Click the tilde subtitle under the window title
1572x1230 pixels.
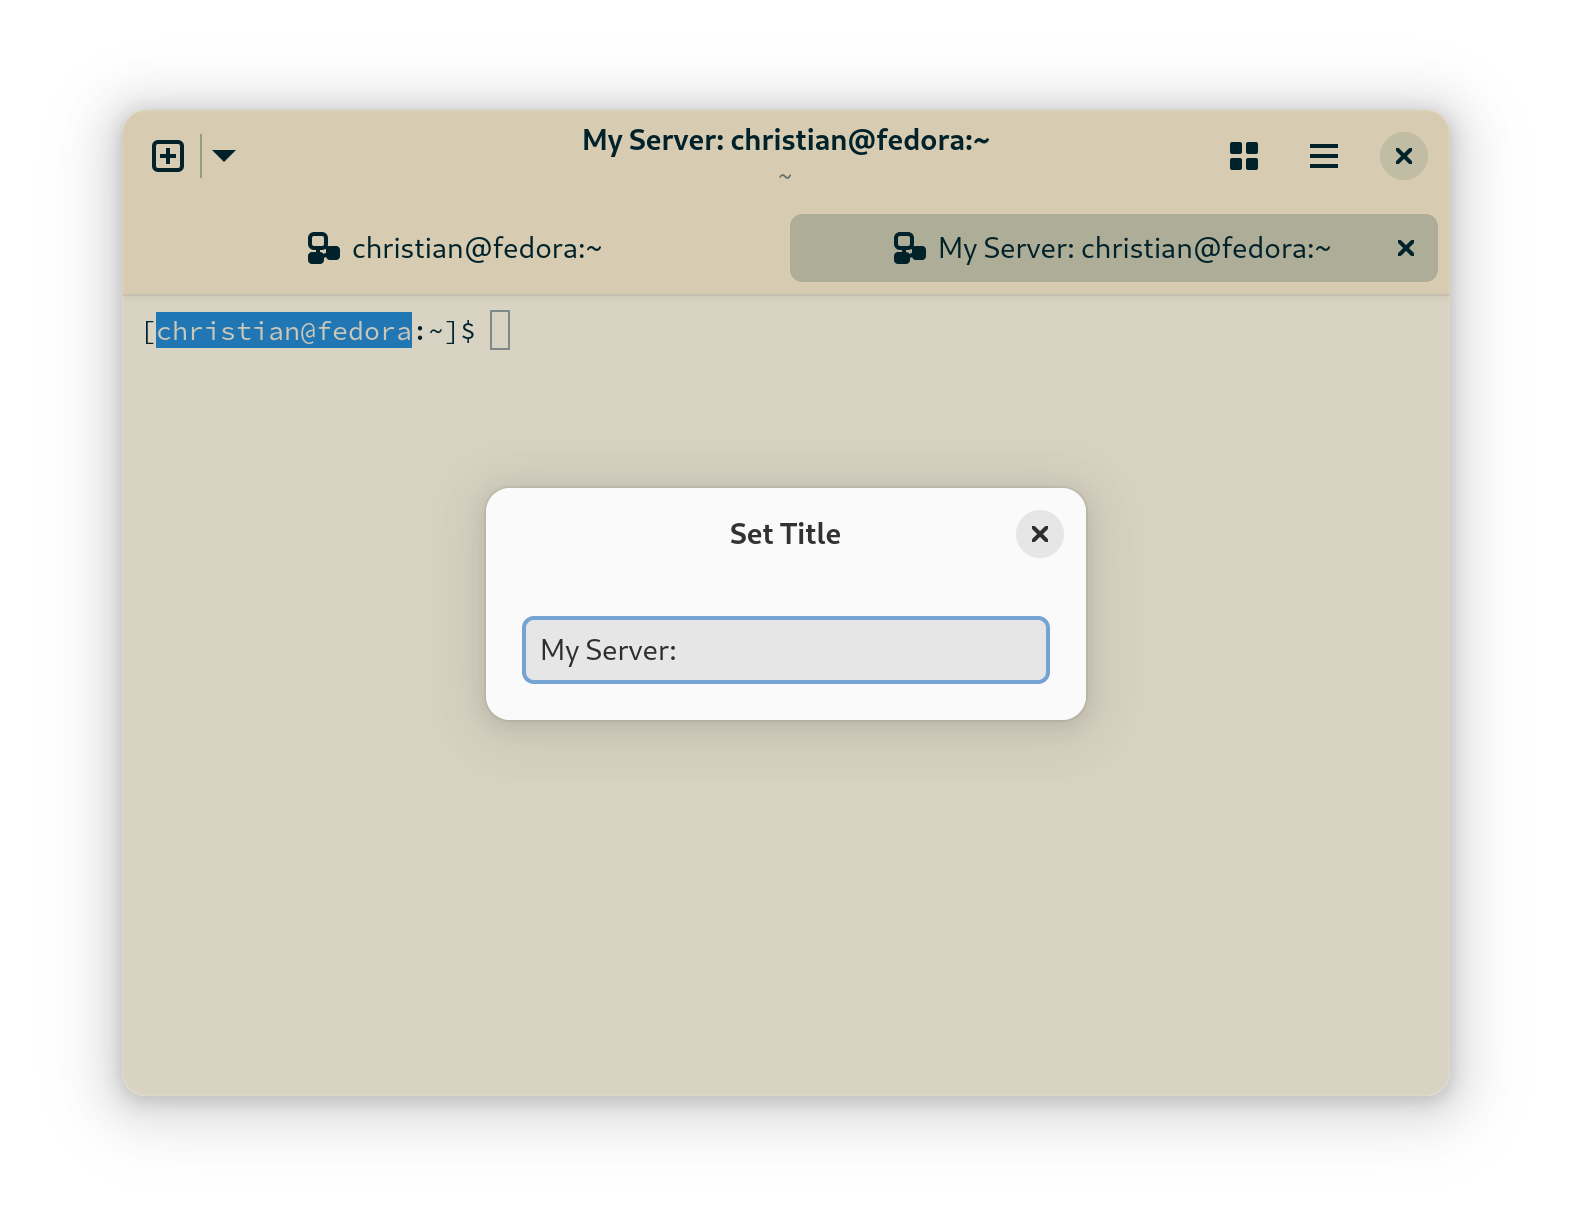coord(785,177)
